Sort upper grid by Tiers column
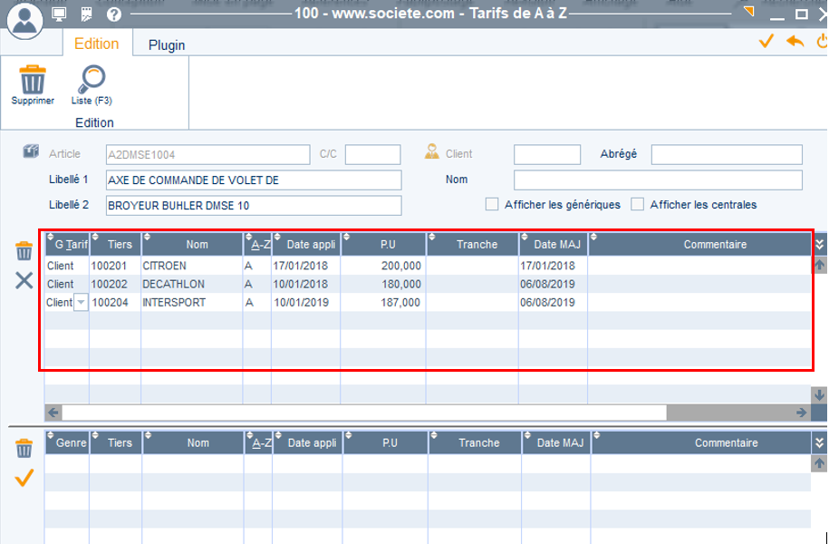The height and width of the screenshot is (544, 829). (115, 244)
